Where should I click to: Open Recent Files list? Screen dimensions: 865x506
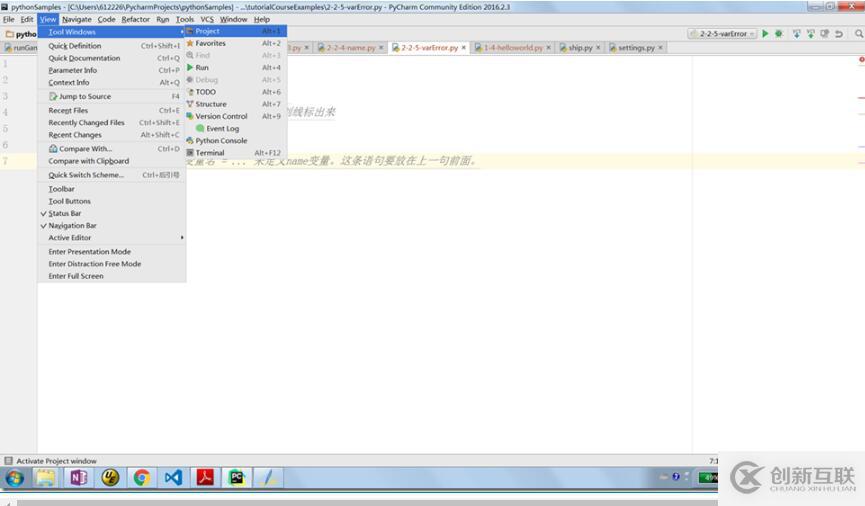pyautogui.click(x=111, y=110)
